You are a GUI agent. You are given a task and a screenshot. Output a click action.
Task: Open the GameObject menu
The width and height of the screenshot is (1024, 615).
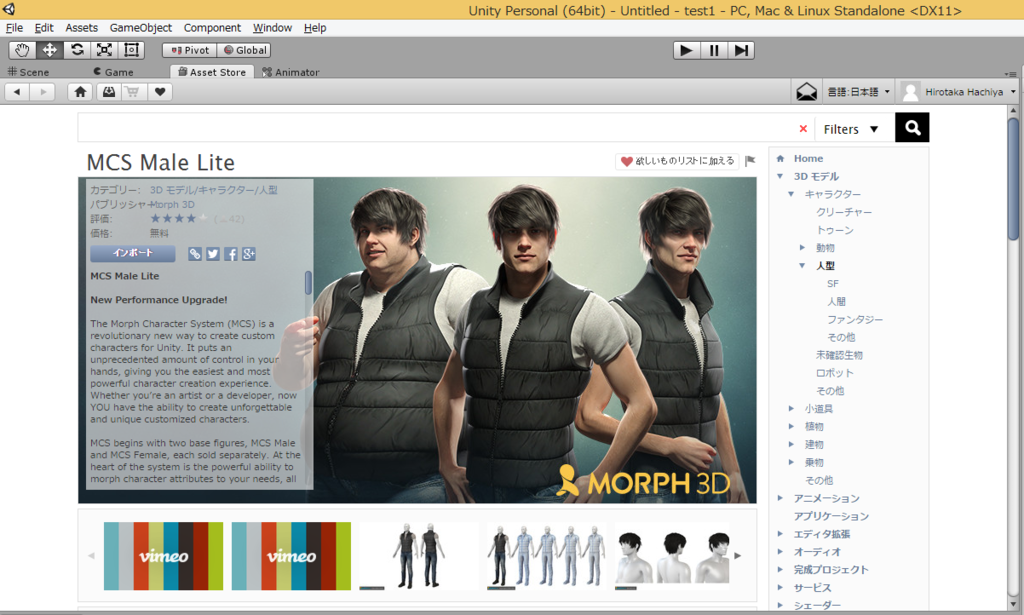pos(140,27)
